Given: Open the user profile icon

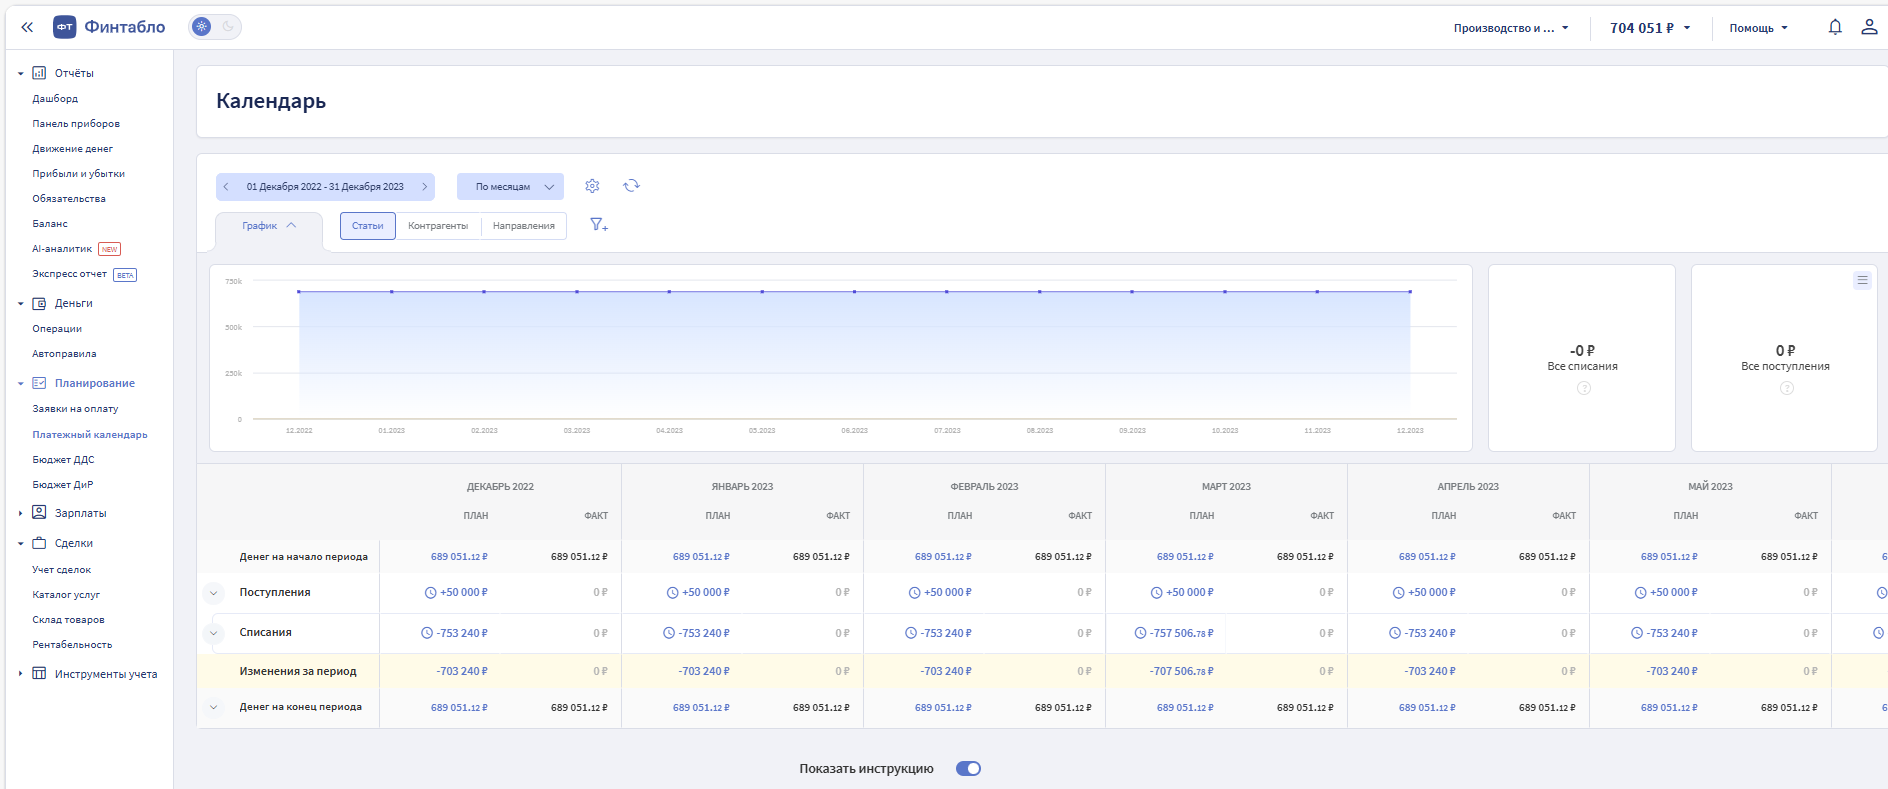Looking at the screenshot, I should coord(1868,27).
